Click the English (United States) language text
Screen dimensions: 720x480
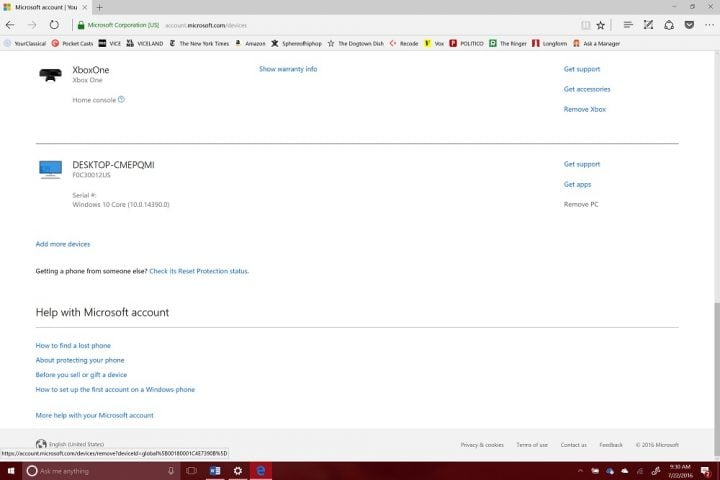click(x=76, y=444)
